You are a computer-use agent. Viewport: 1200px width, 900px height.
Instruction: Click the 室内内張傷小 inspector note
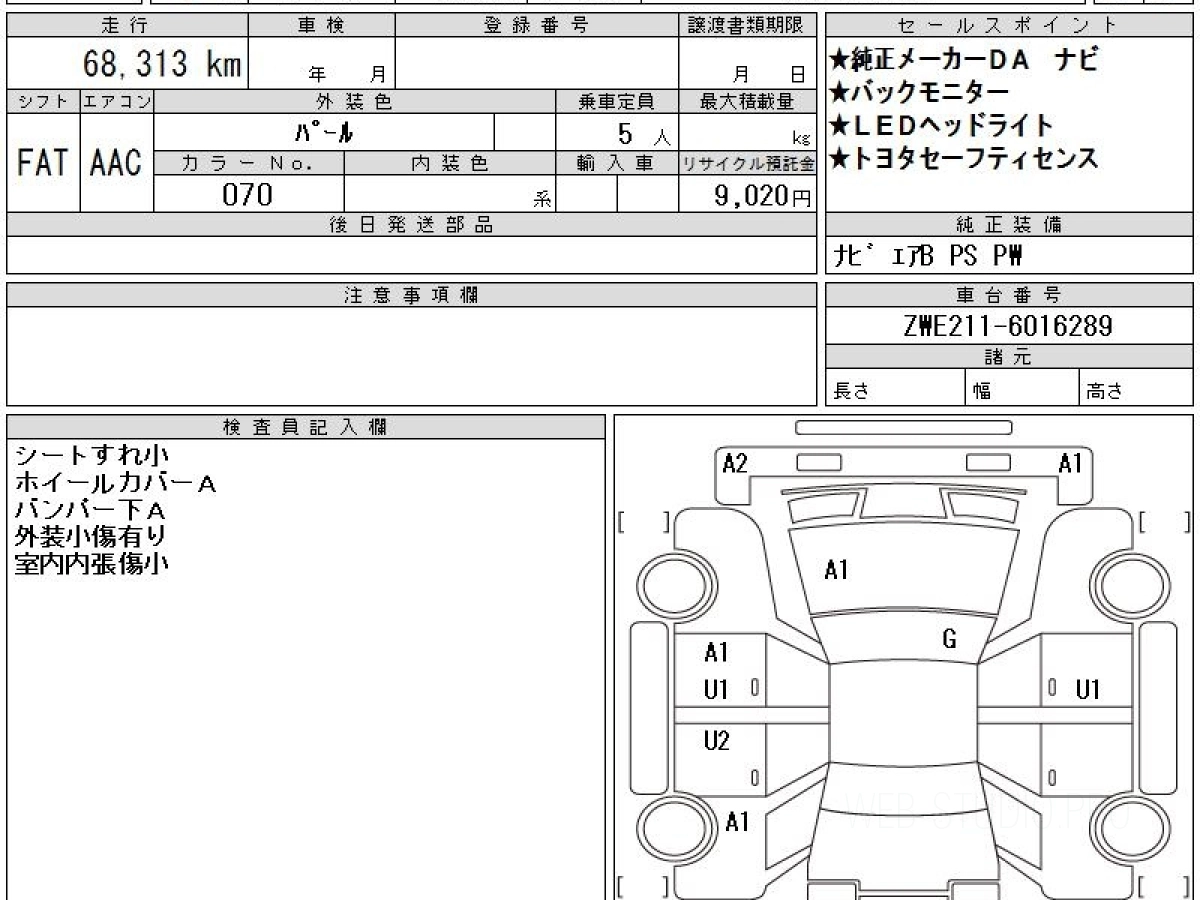91,564
